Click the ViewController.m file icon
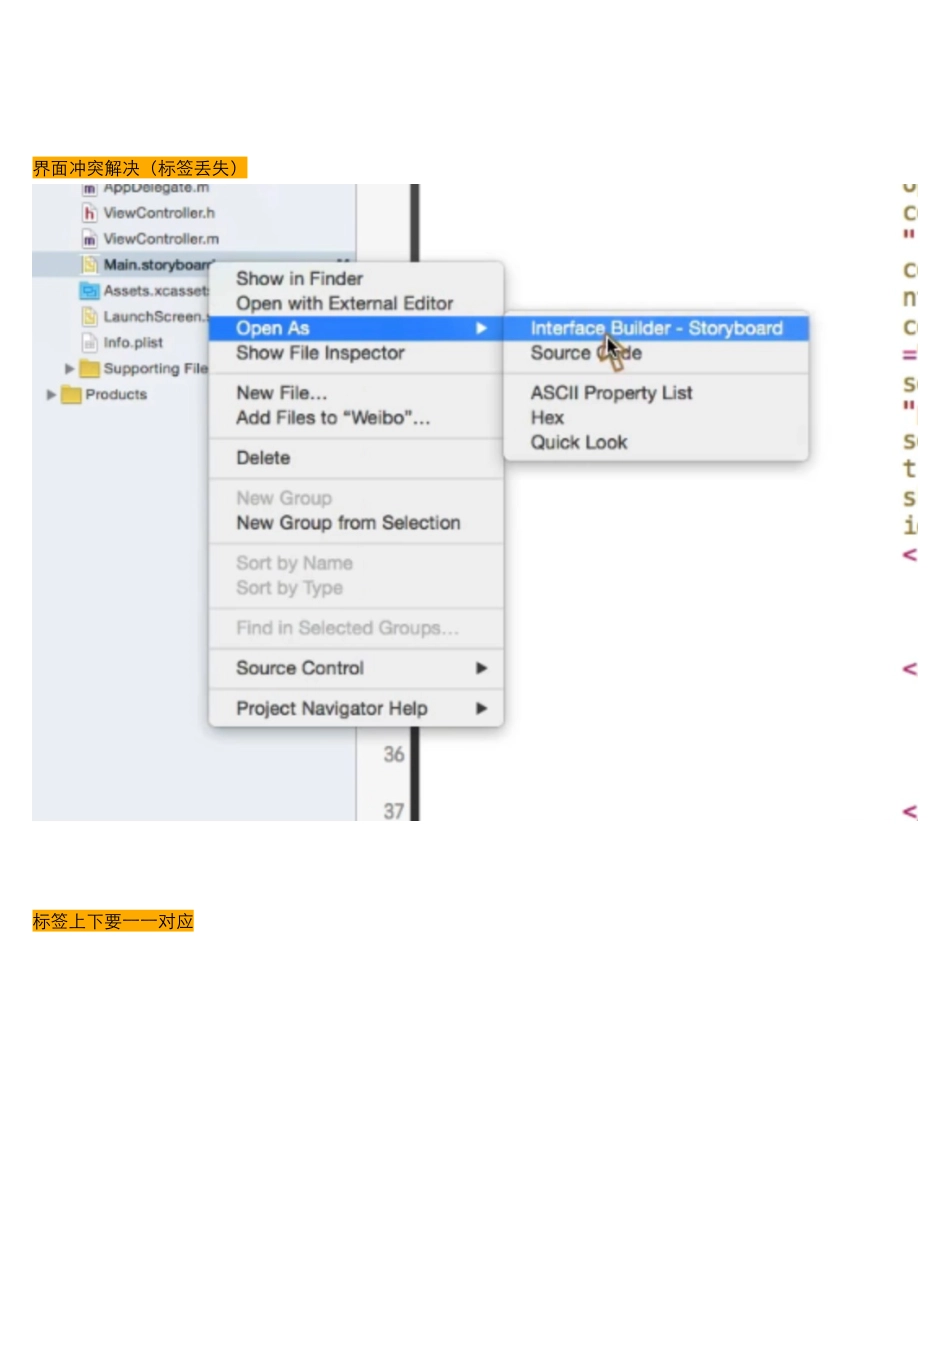The height and width of the screenshot is (1345, 950). coord(89,239)
